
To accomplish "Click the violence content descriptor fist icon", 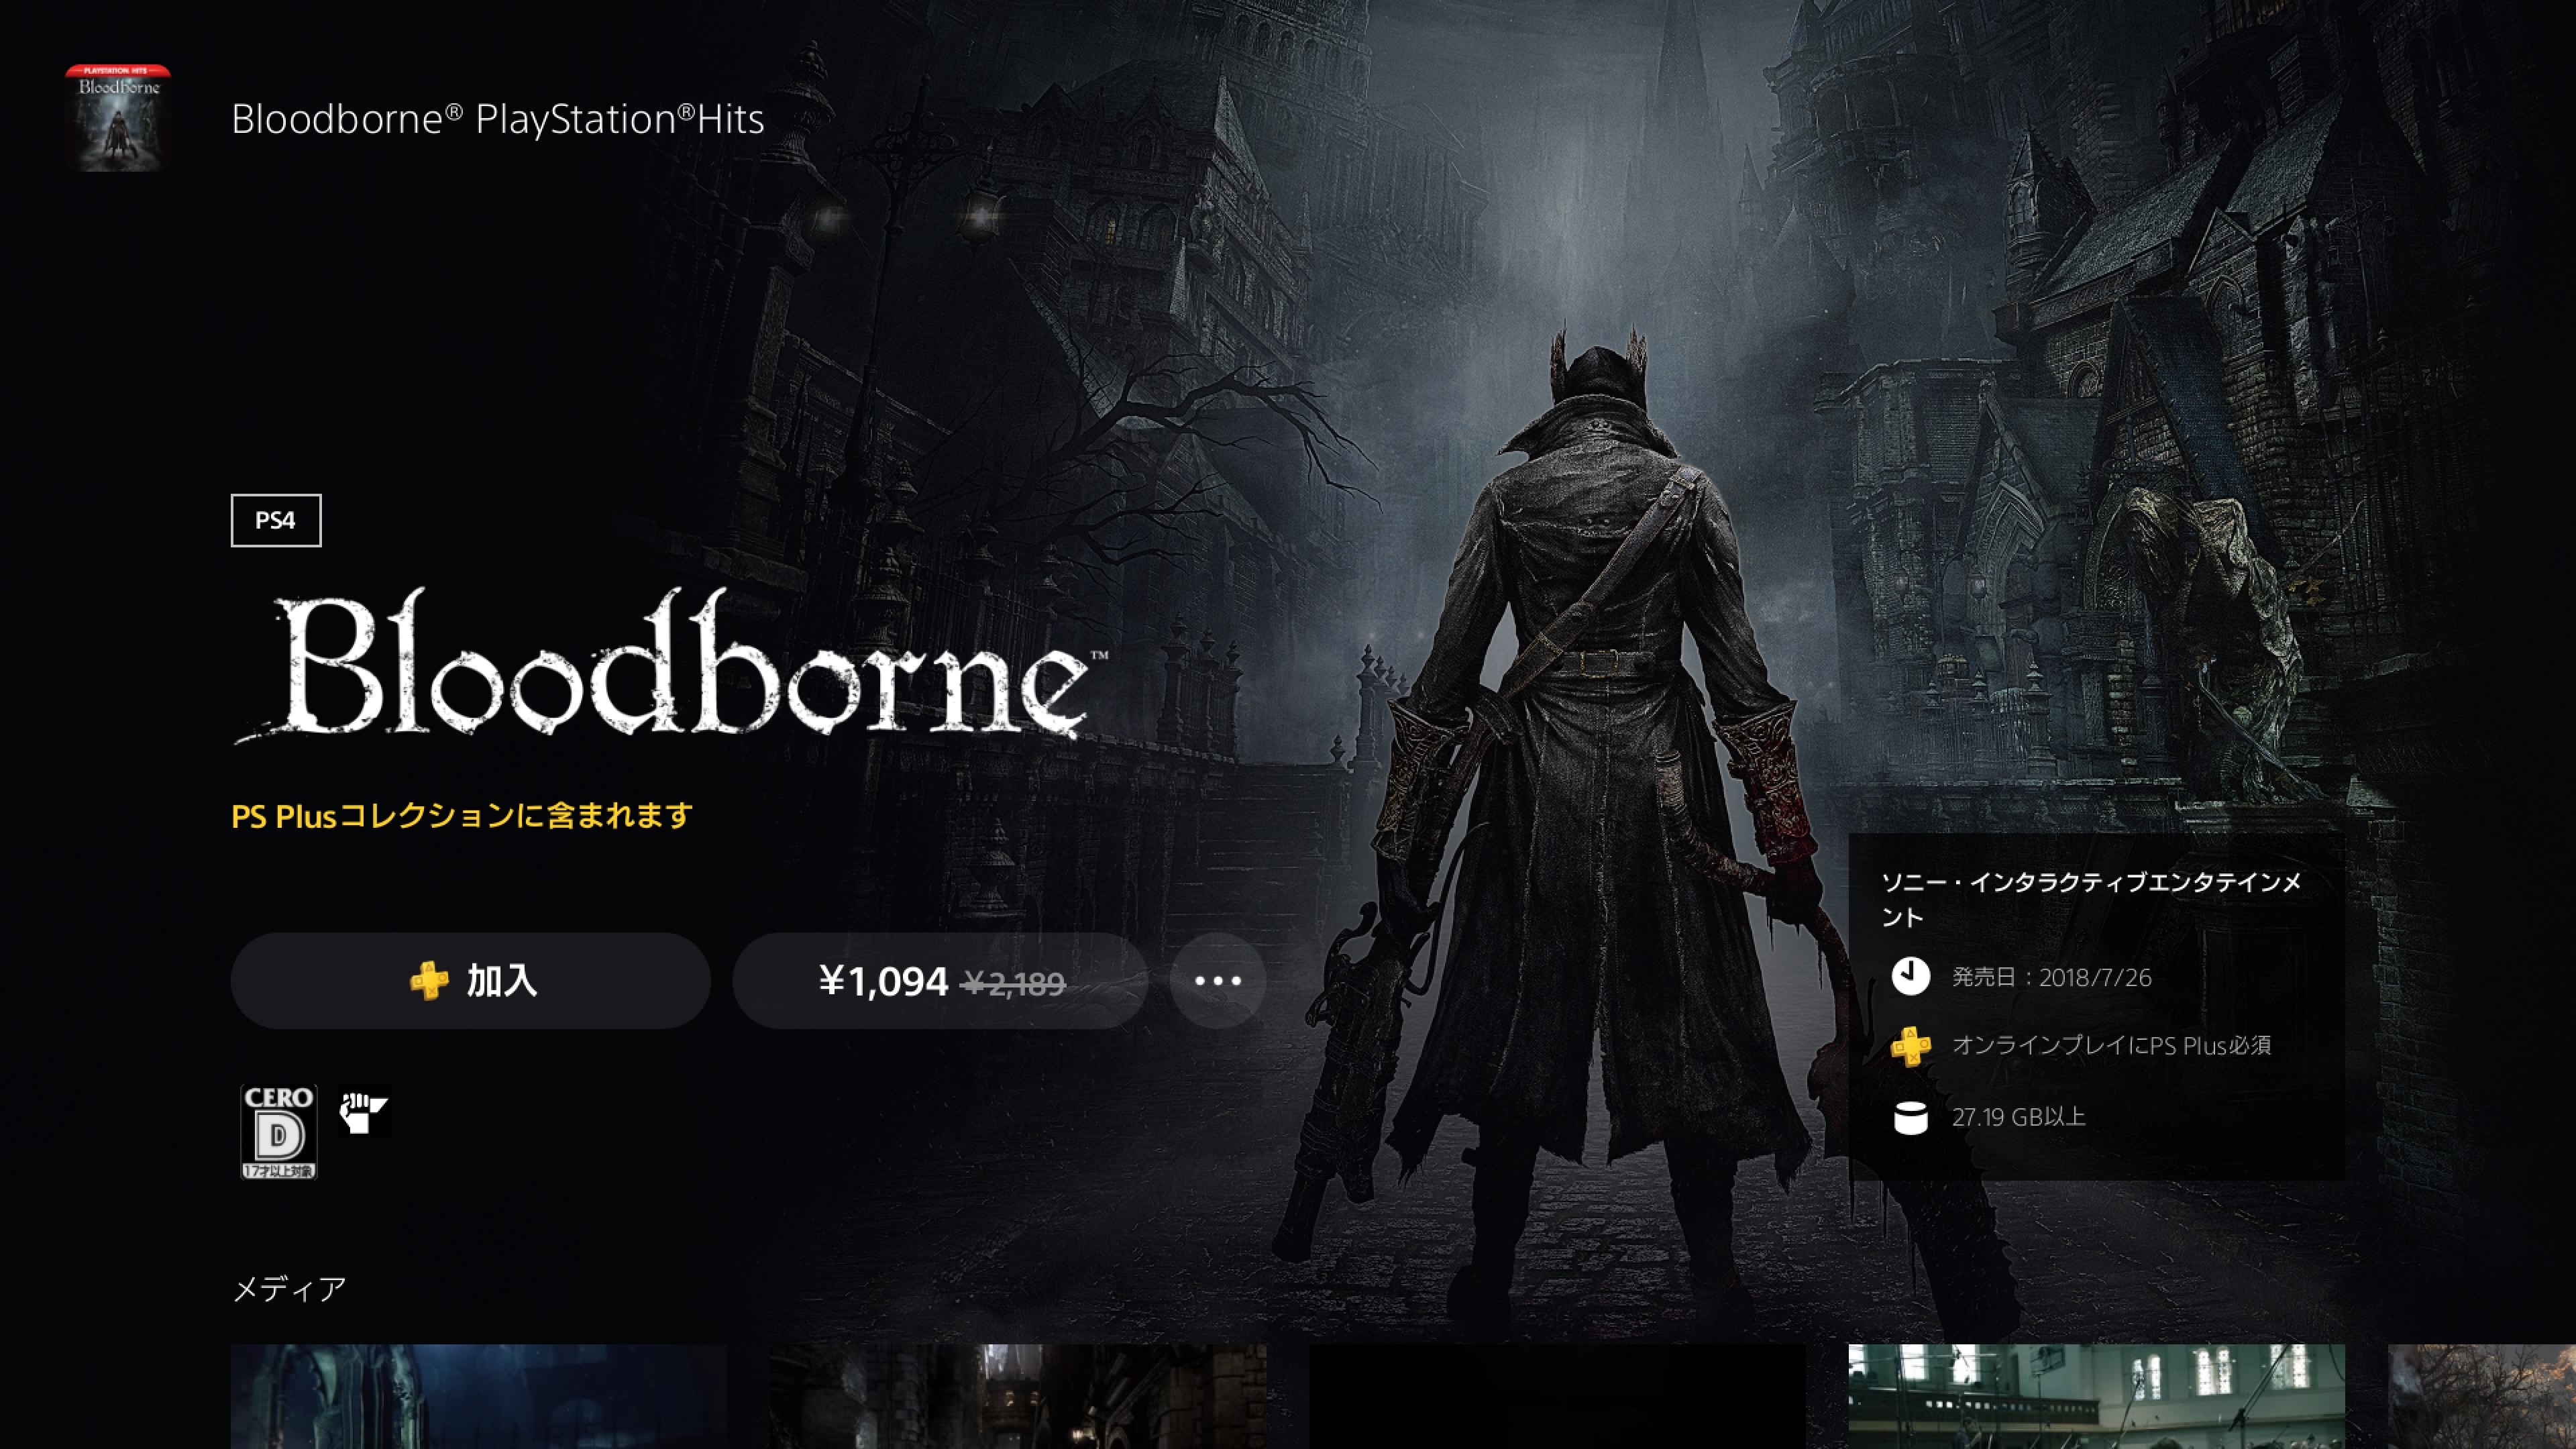I will [364, 1111].
